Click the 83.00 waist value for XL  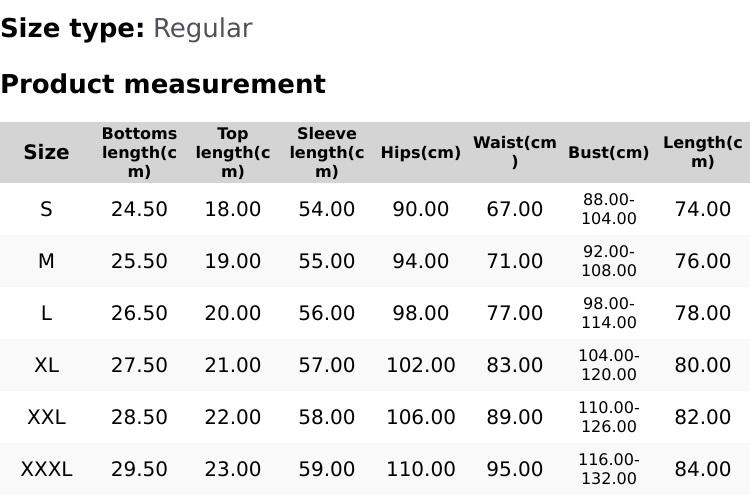click(514, 365)
